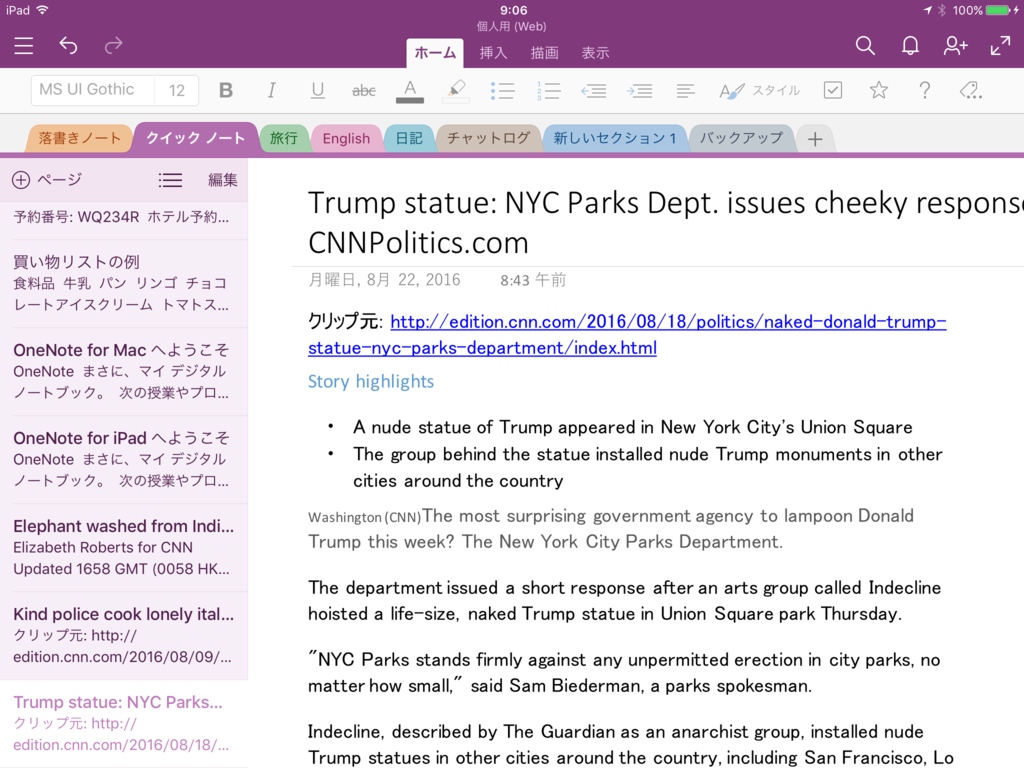Add a new section with plus
The height and width of the screenshot is (768, 1024).
[814, 139]
